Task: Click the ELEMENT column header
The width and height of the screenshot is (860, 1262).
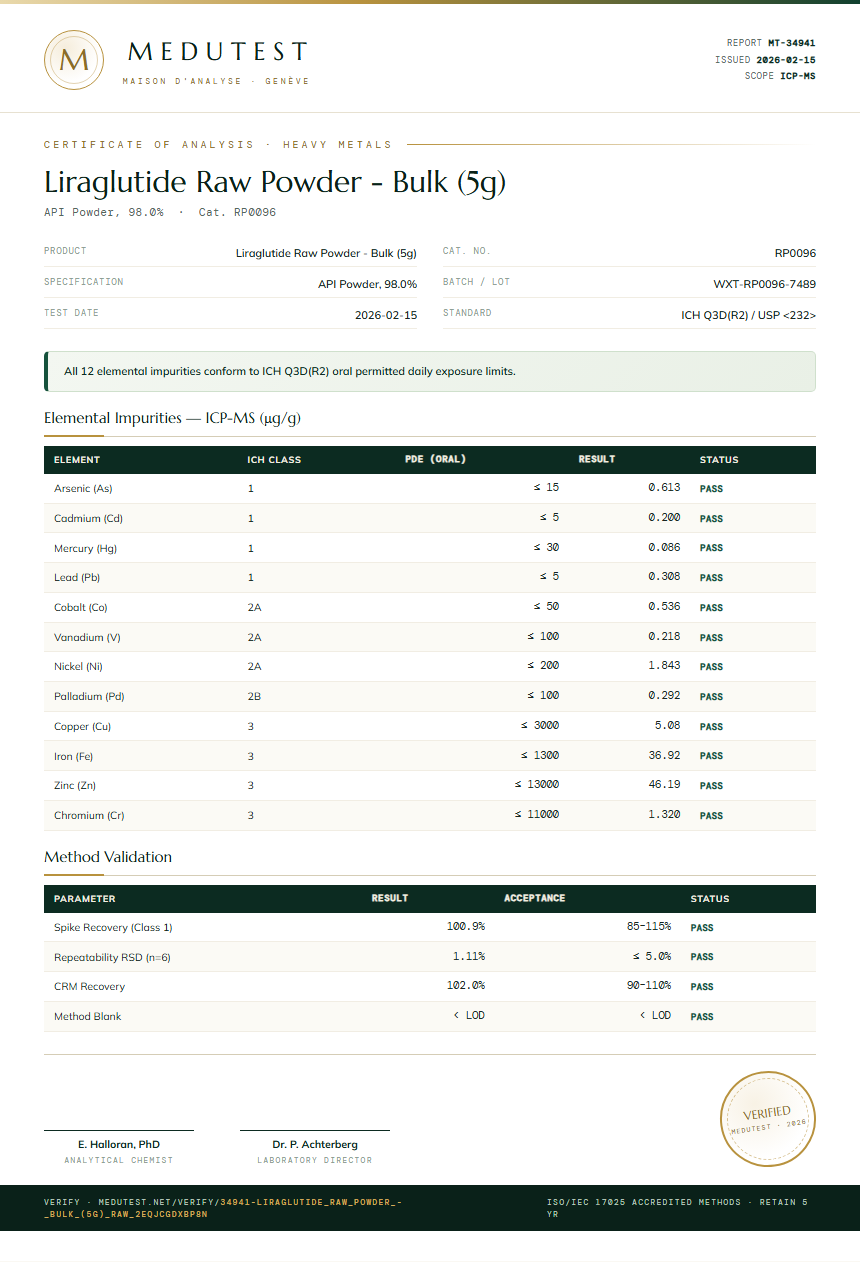Action: click(x=77, y=460)
